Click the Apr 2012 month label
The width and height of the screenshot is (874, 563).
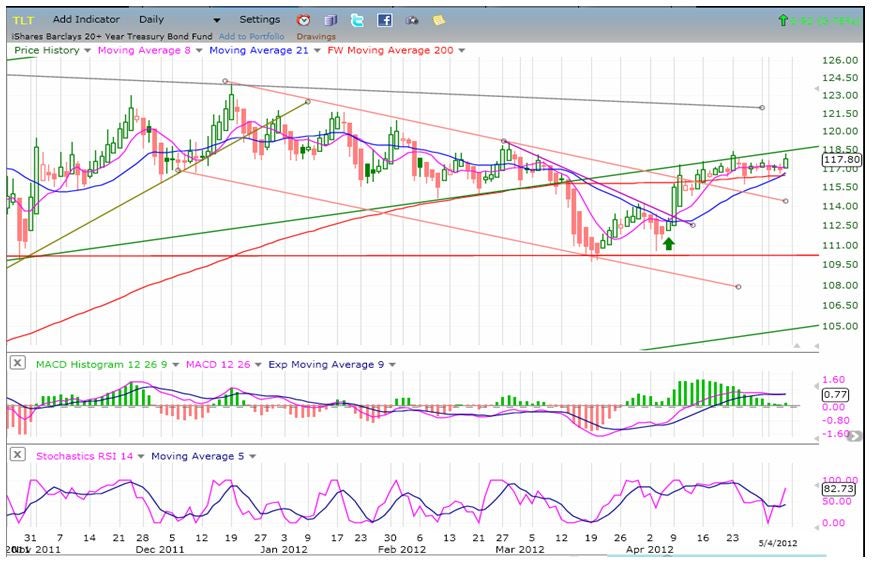pos(649,549)
